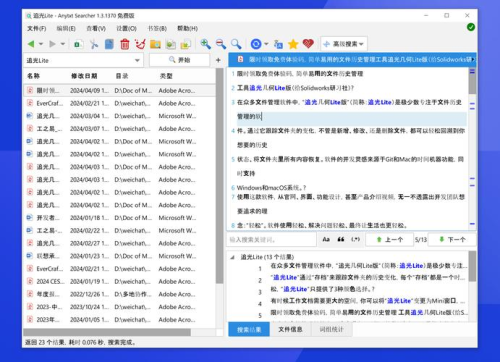This screenshot has height=362, width=500.
Task: Switch to the 搜索结果 tab
Action: point(249,329)
